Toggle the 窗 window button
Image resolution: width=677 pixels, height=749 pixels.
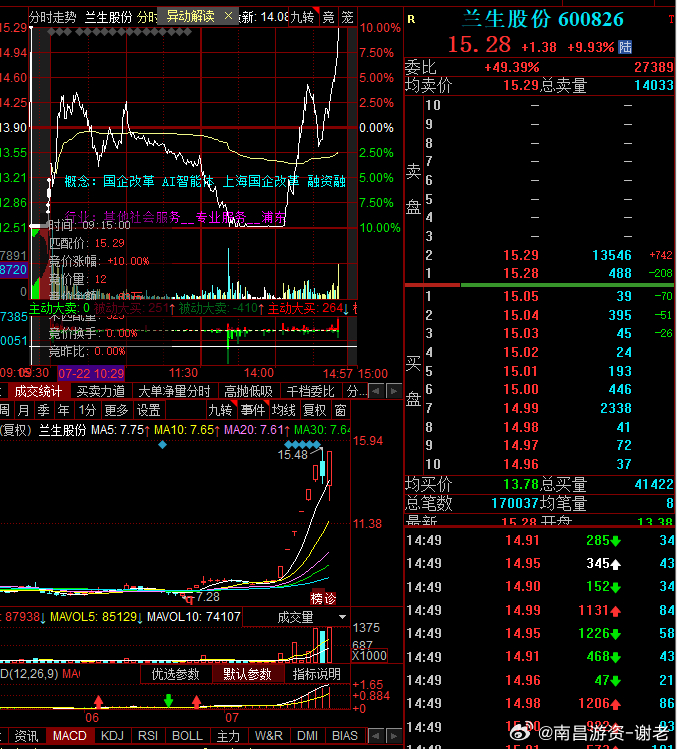tap(340, 410)
